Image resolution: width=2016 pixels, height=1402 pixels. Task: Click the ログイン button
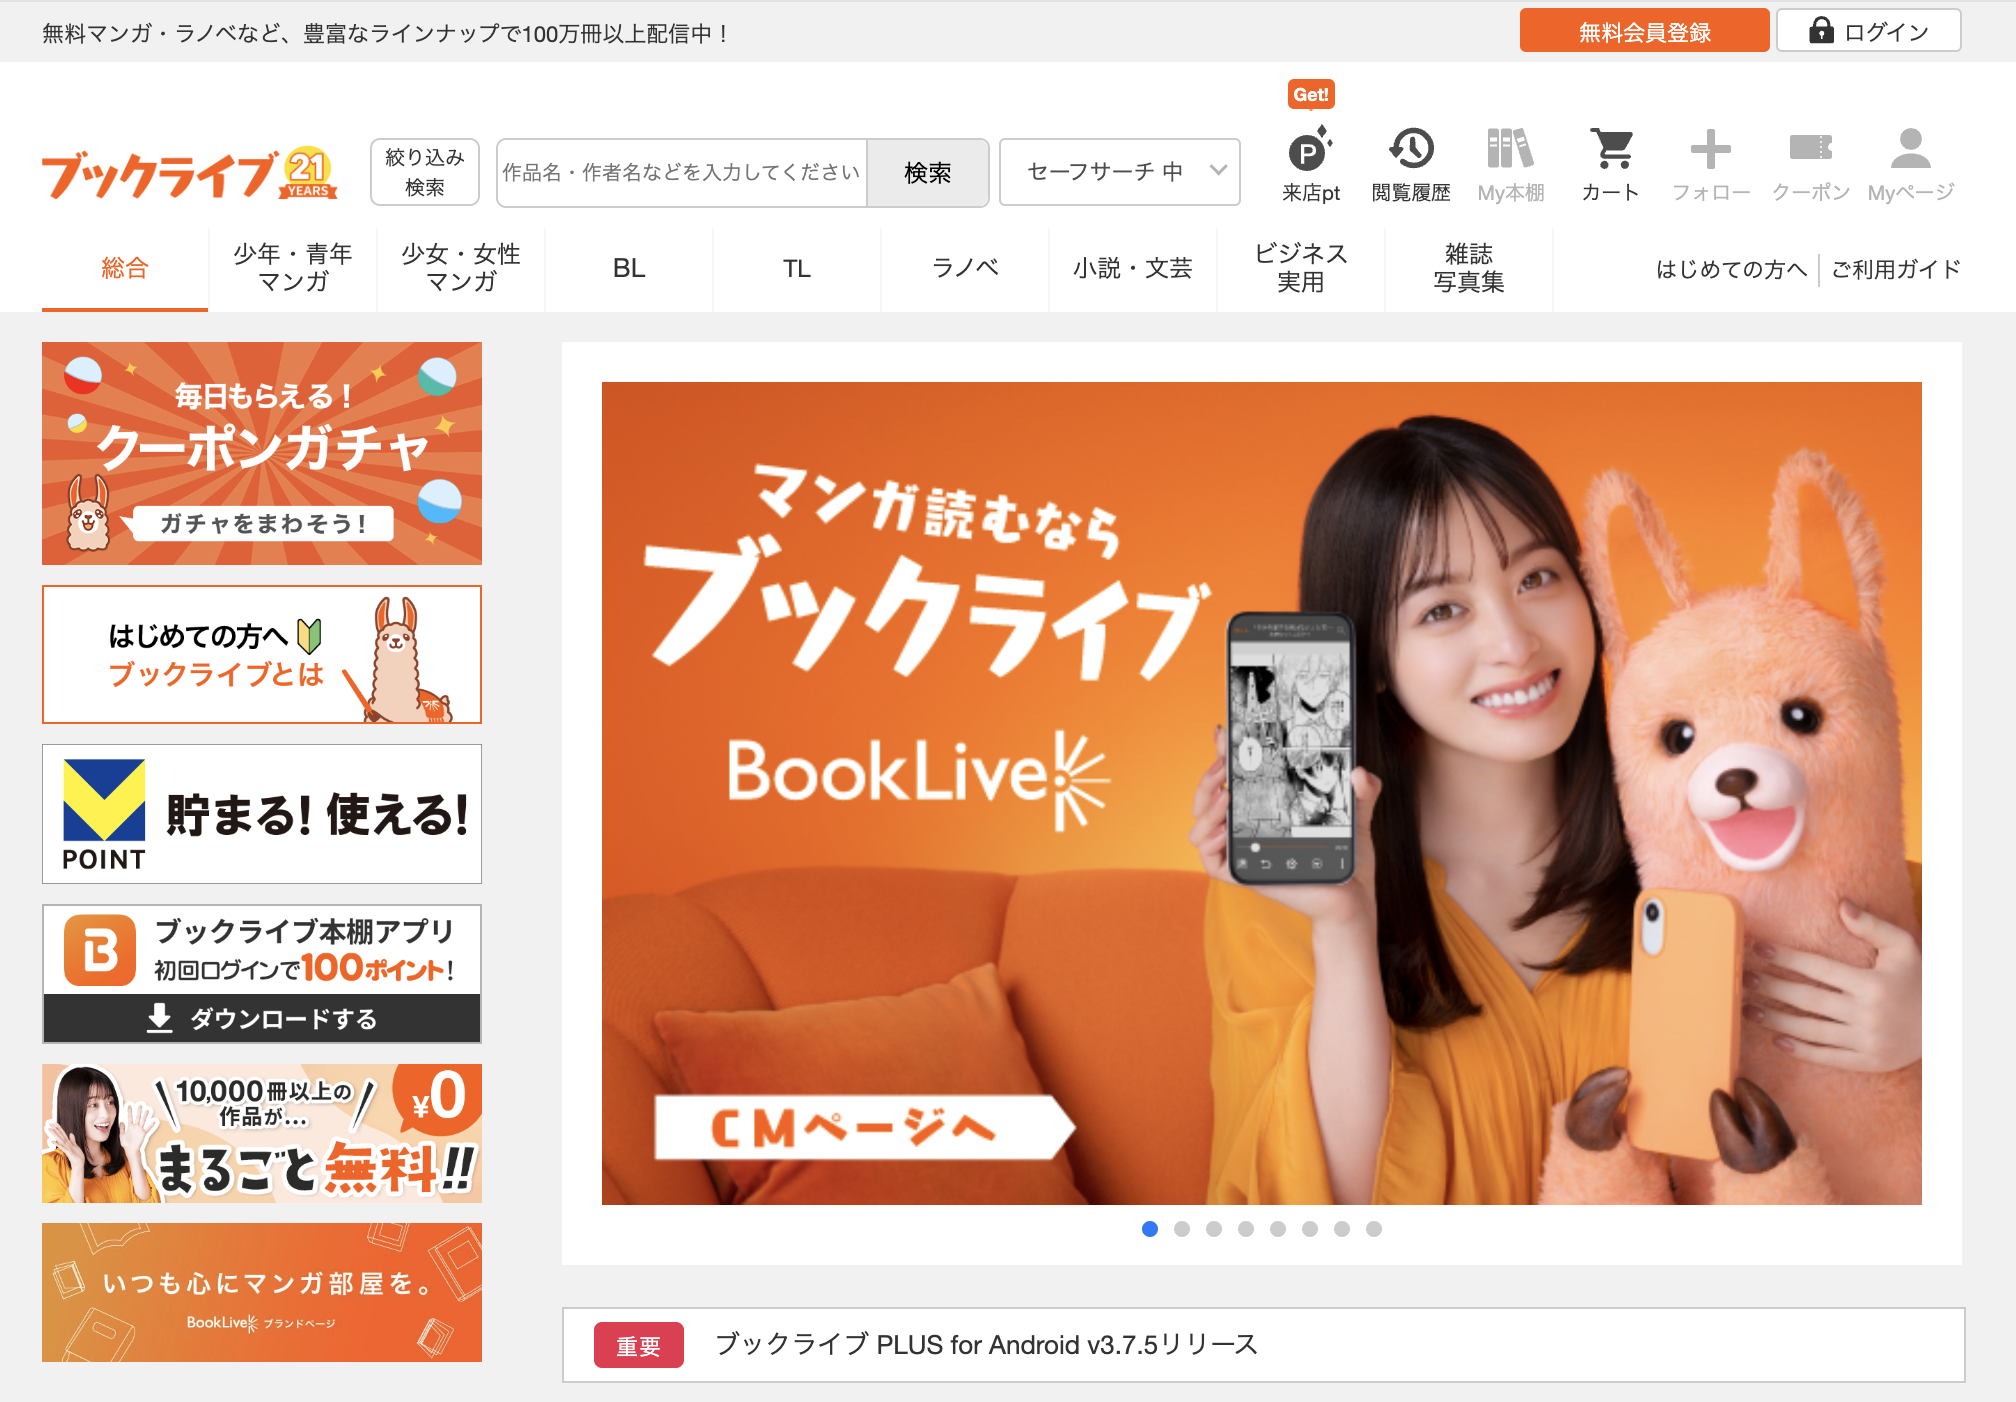pos(1868,32)
